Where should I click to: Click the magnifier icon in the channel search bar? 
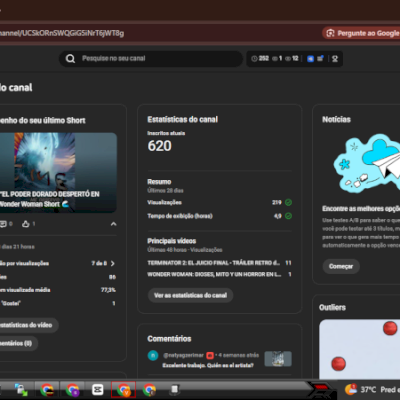click(70, 59)
